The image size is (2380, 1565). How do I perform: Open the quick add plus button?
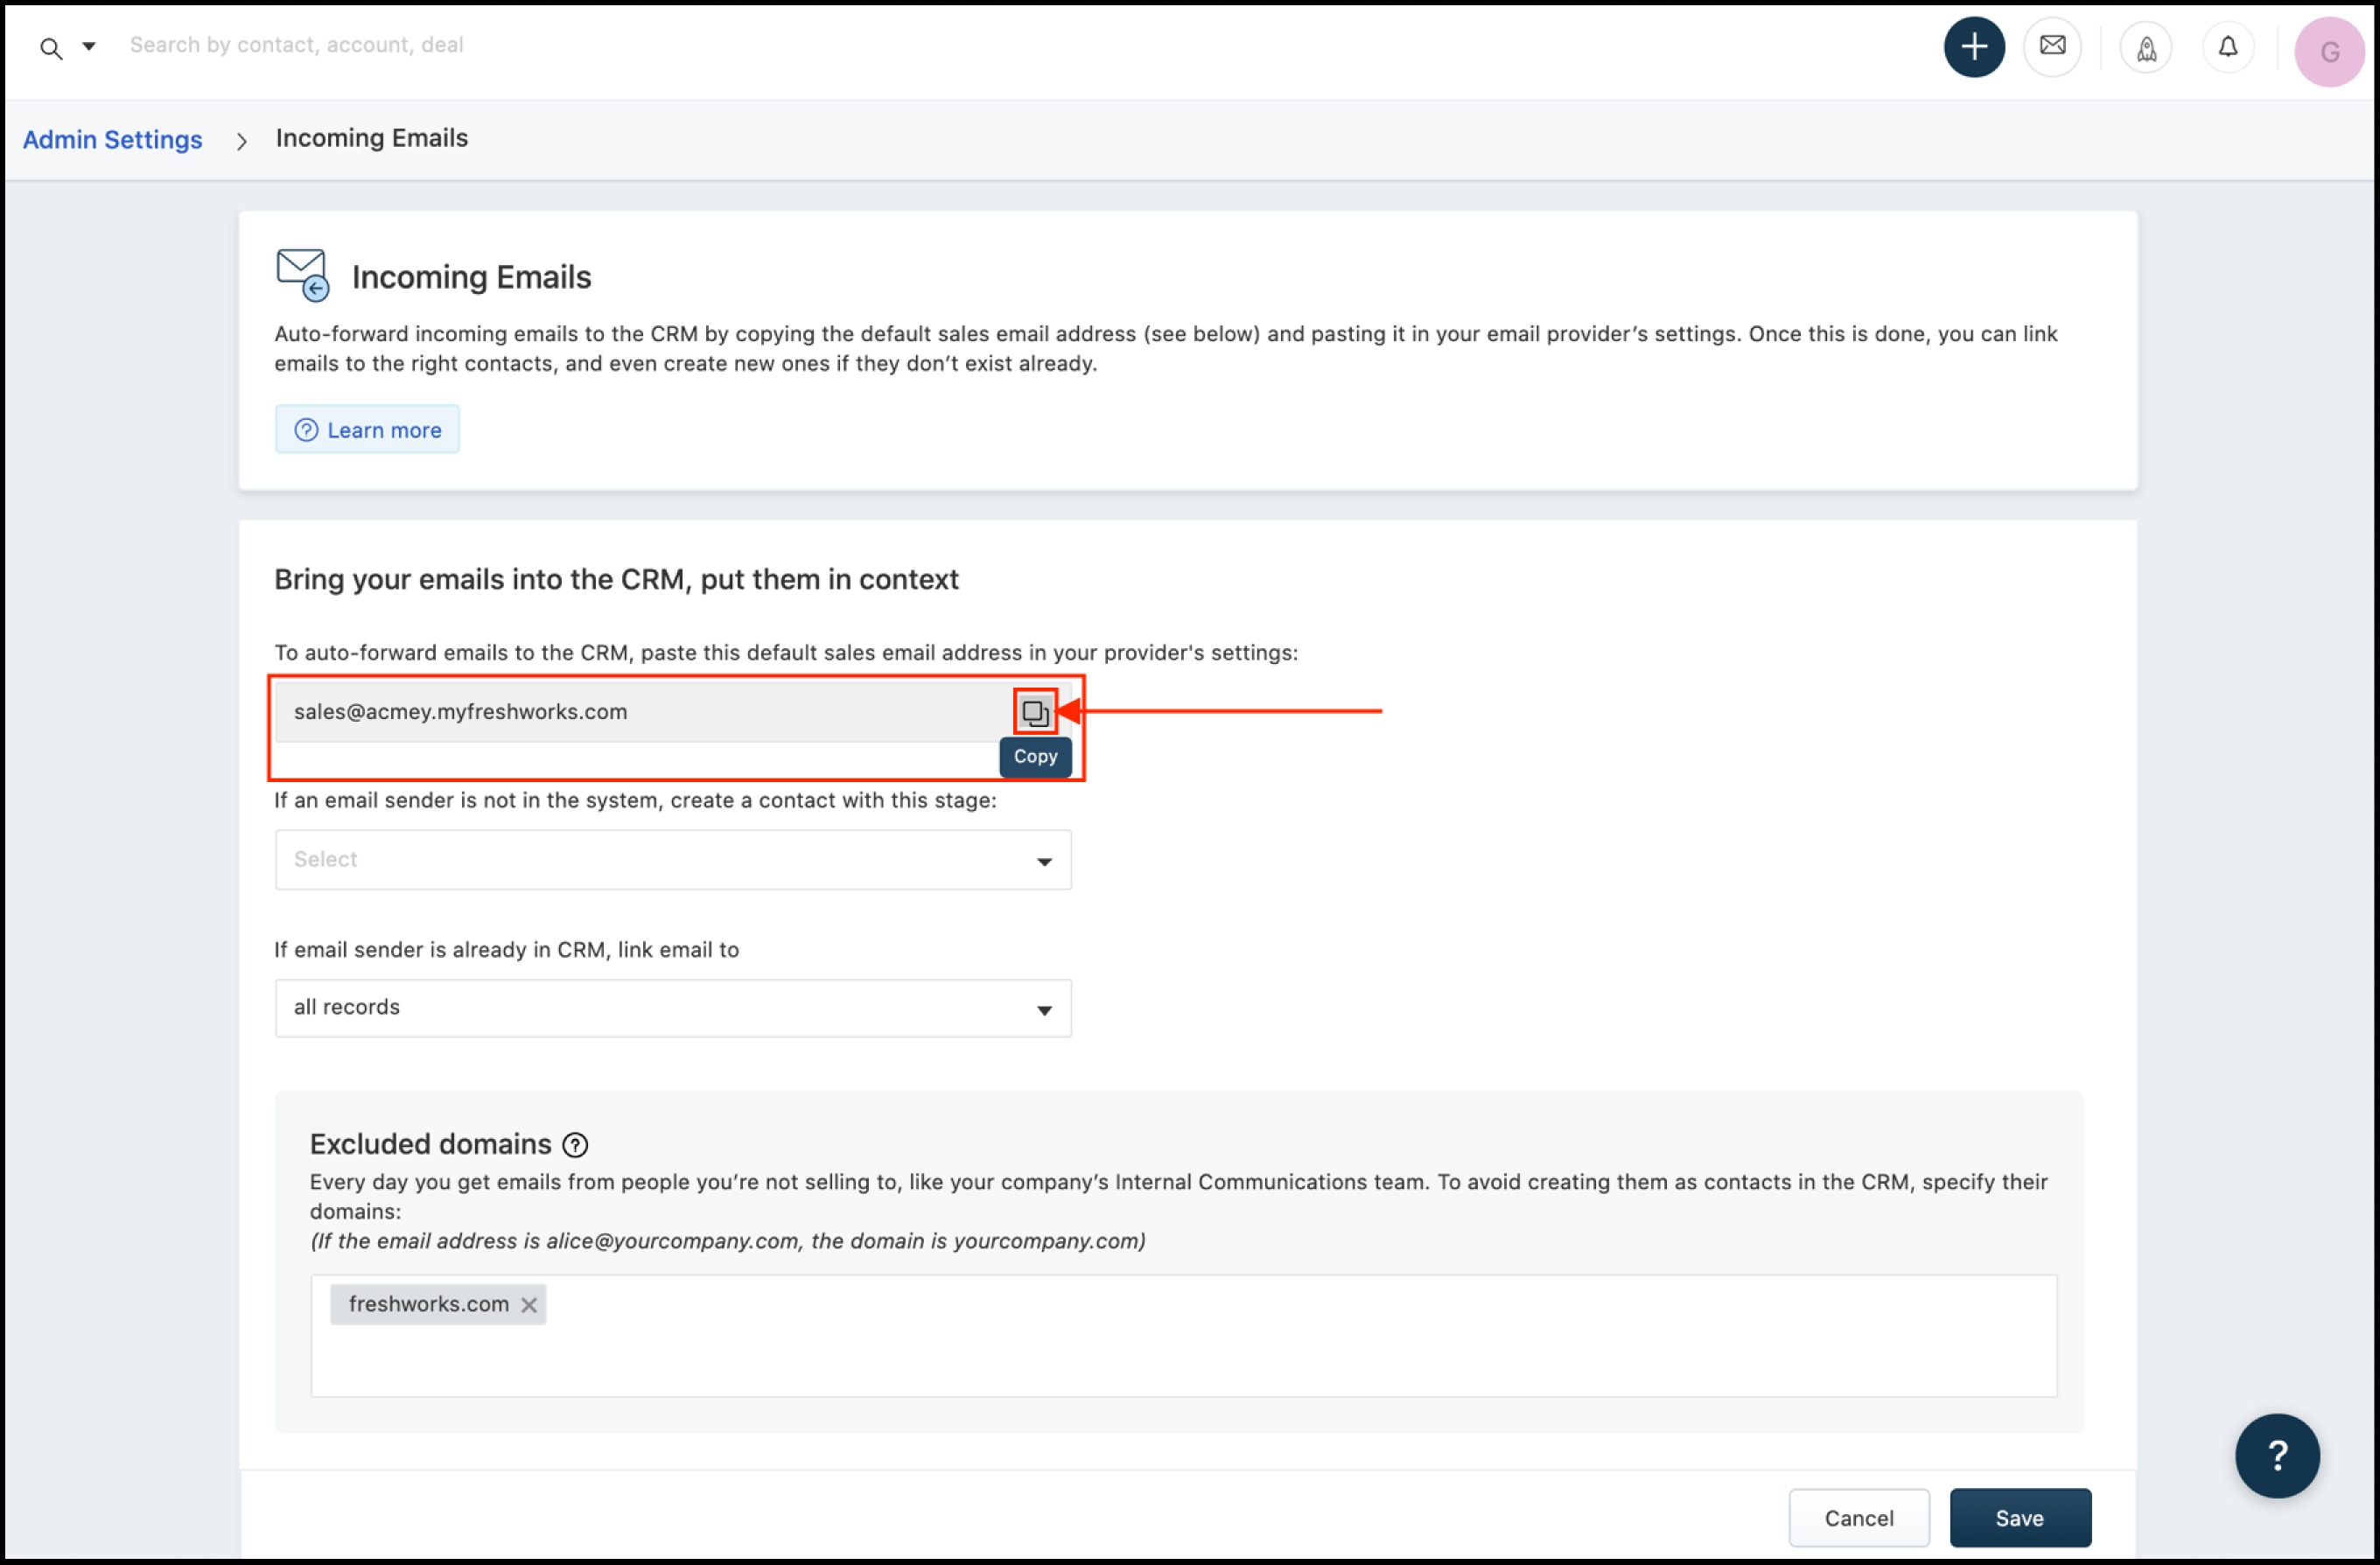click(x=1972, y=47)
